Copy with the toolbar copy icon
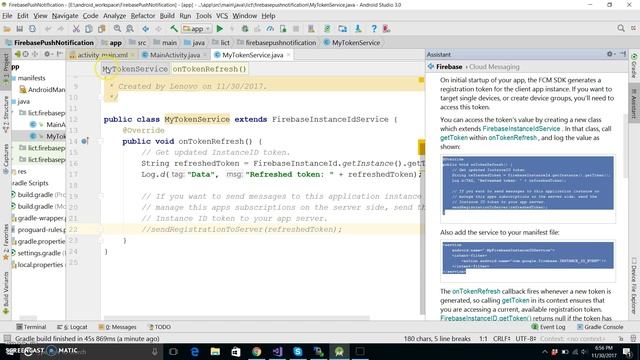 (89, 29)
